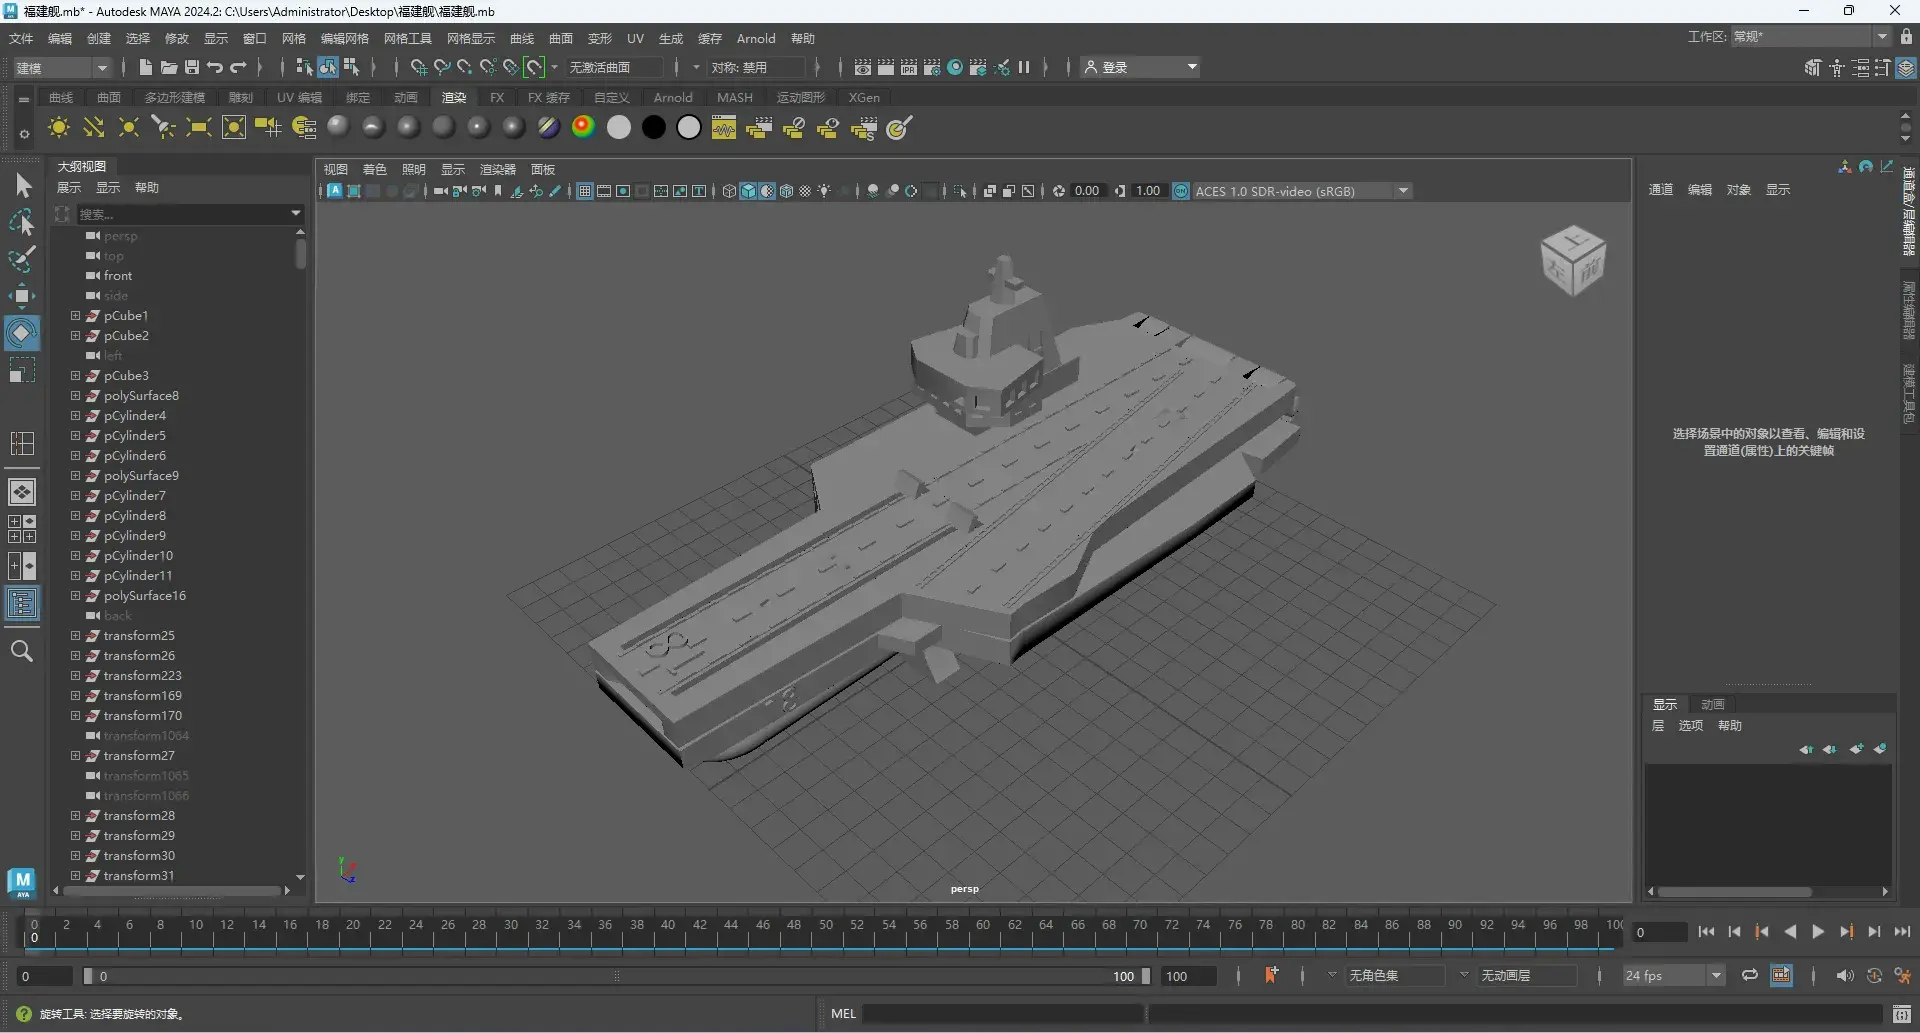Toggle the viewport grid display button
1920x1033 pixels.
pyautogui.click(x=585, y=191)
